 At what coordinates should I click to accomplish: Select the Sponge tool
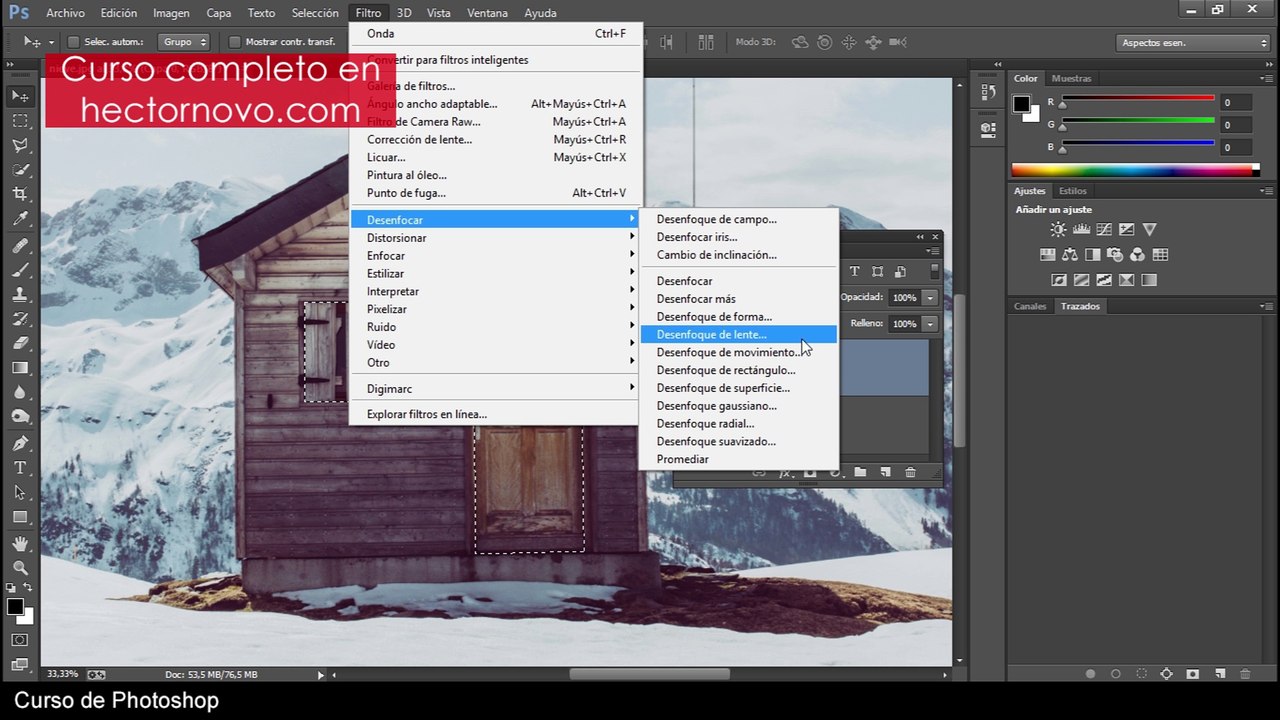tap(20, 417)
